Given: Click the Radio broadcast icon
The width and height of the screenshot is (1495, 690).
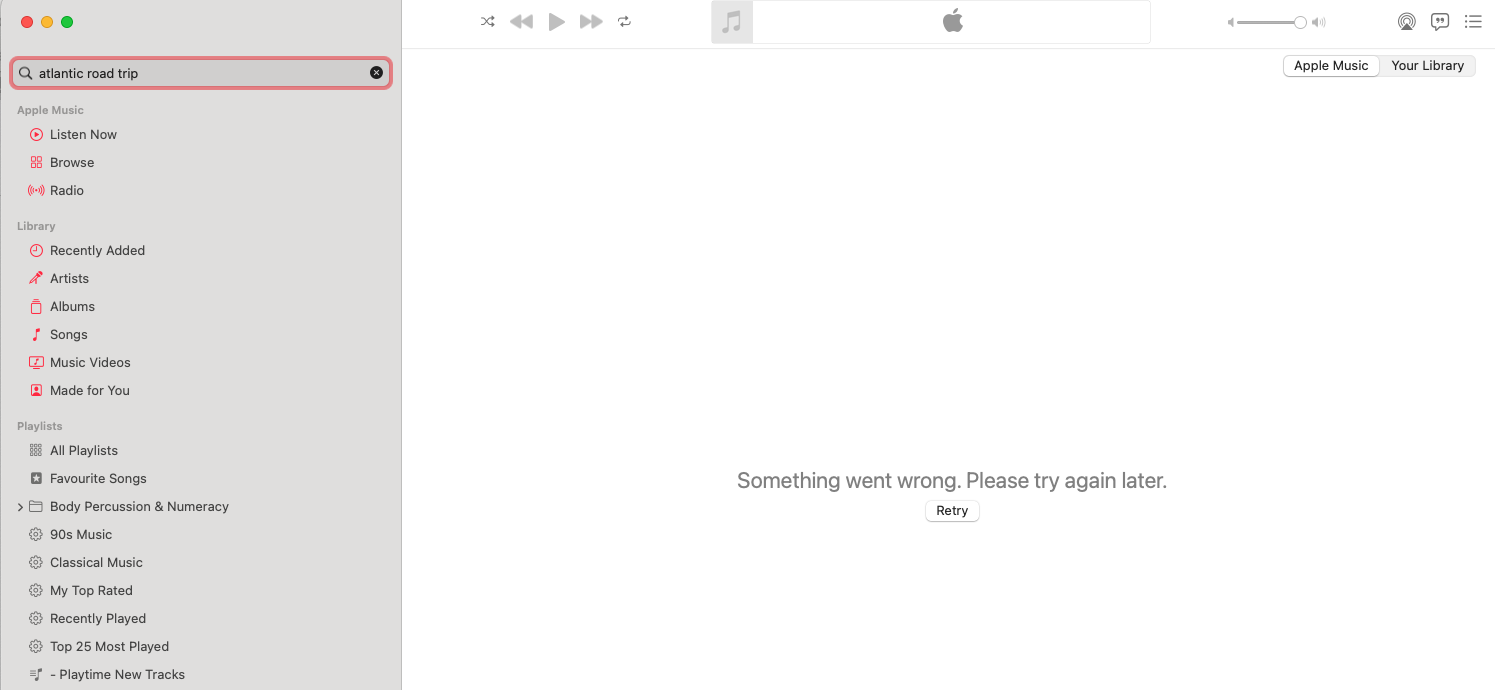Looking at the screenshot, I should click(x=36, y=191).
